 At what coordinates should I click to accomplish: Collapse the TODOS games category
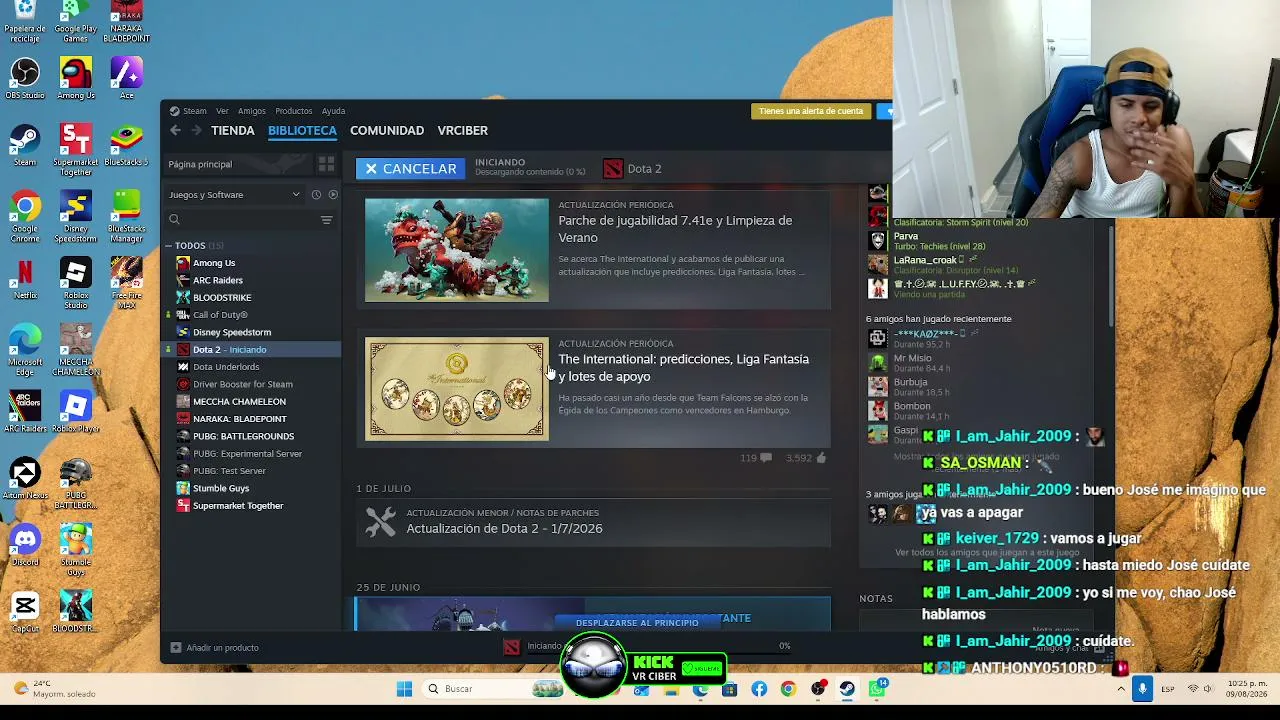pyautogui.click(x=168, y=246)
